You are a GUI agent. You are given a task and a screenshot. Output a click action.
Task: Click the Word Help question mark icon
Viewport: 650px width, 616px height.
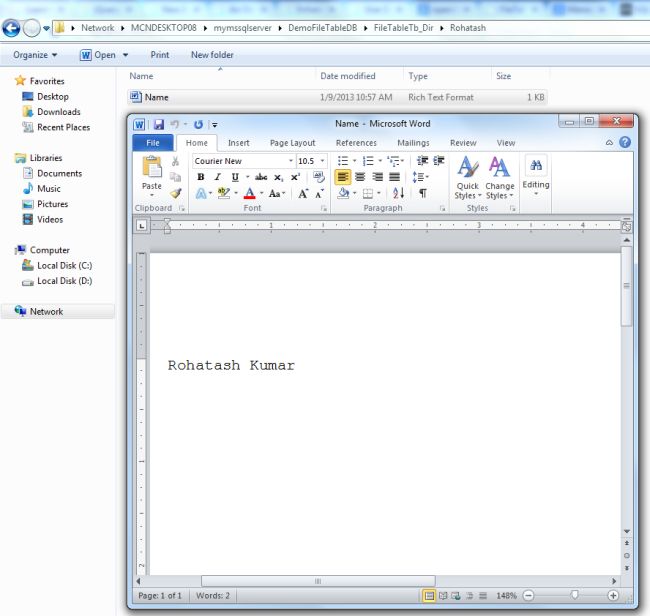click(x=625, y=143)
